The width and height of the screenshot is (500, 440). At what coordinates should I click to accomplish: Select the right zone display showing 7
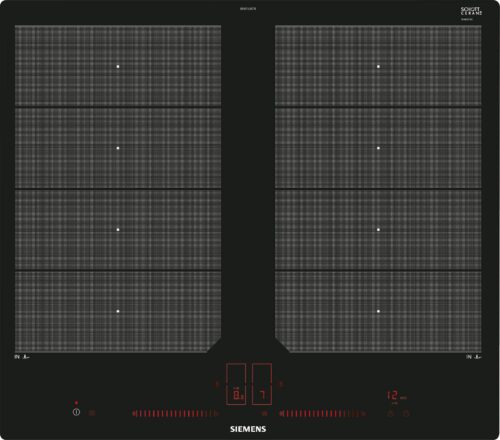(262, 384)
